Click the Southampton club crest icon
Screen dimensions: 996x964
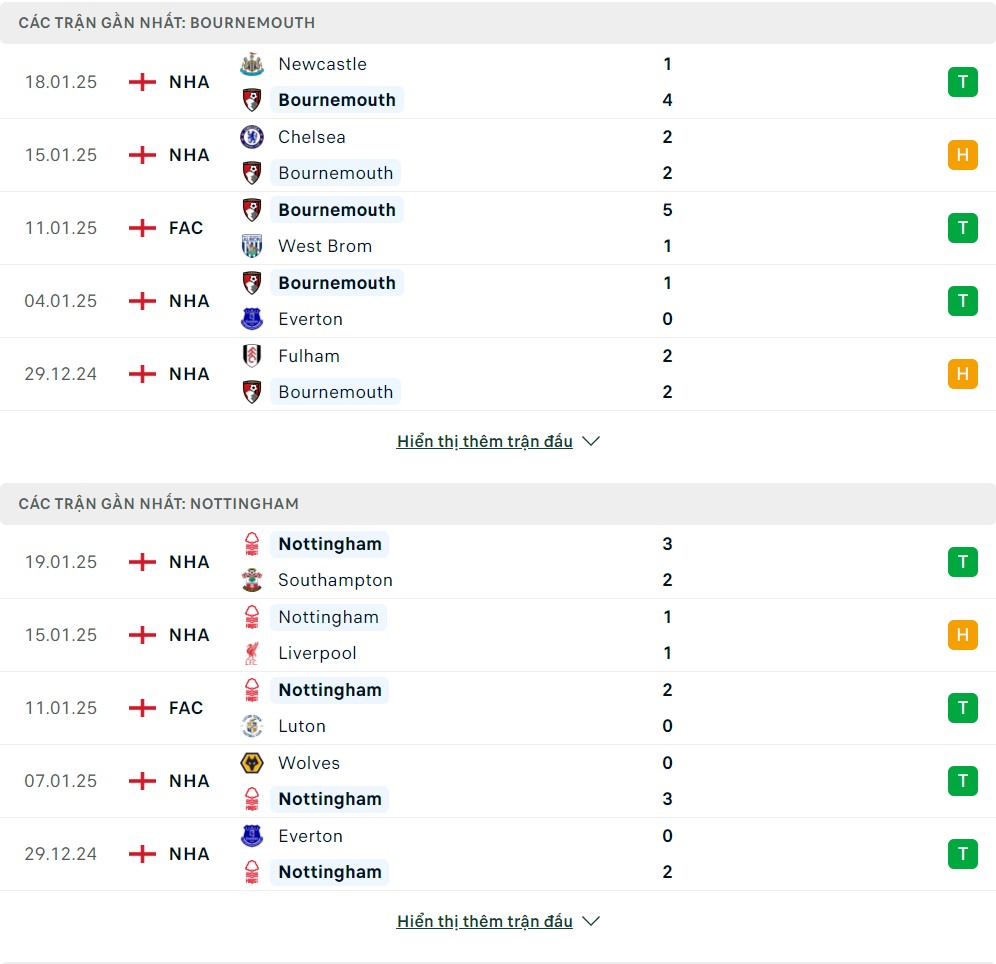[x=252, y=580]
